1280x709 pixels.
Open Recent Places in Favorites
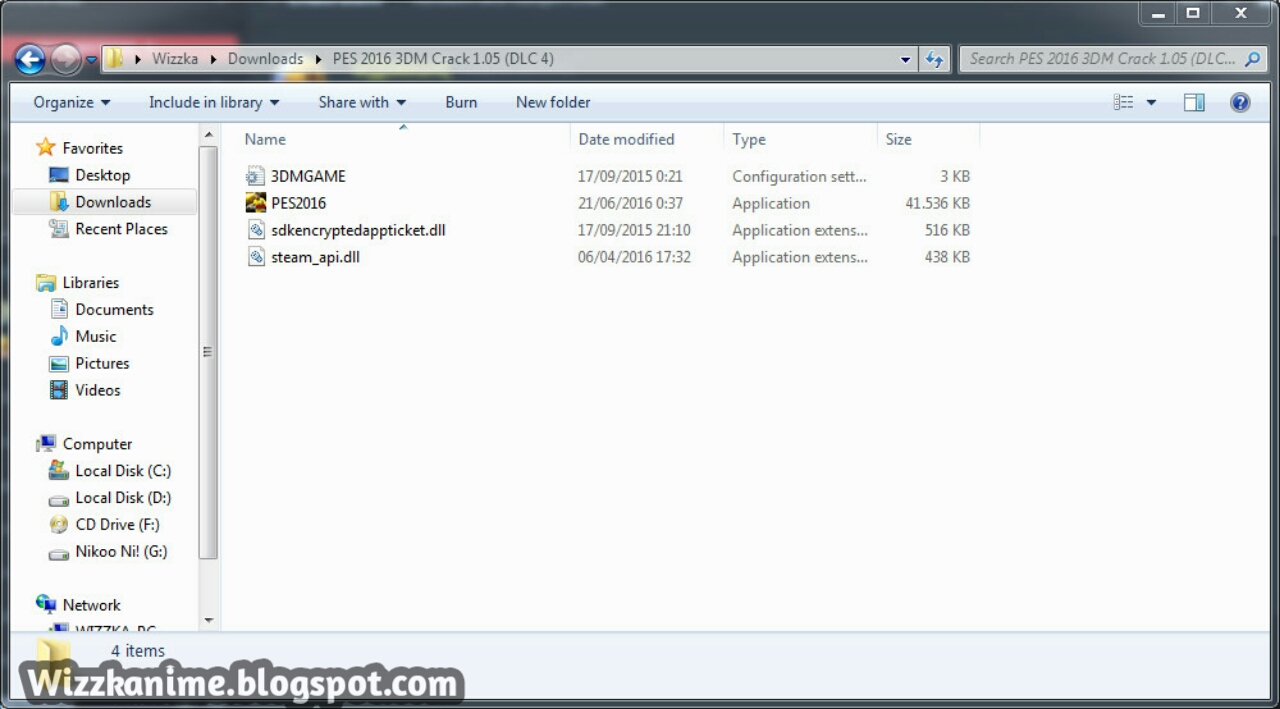(121, 229)
